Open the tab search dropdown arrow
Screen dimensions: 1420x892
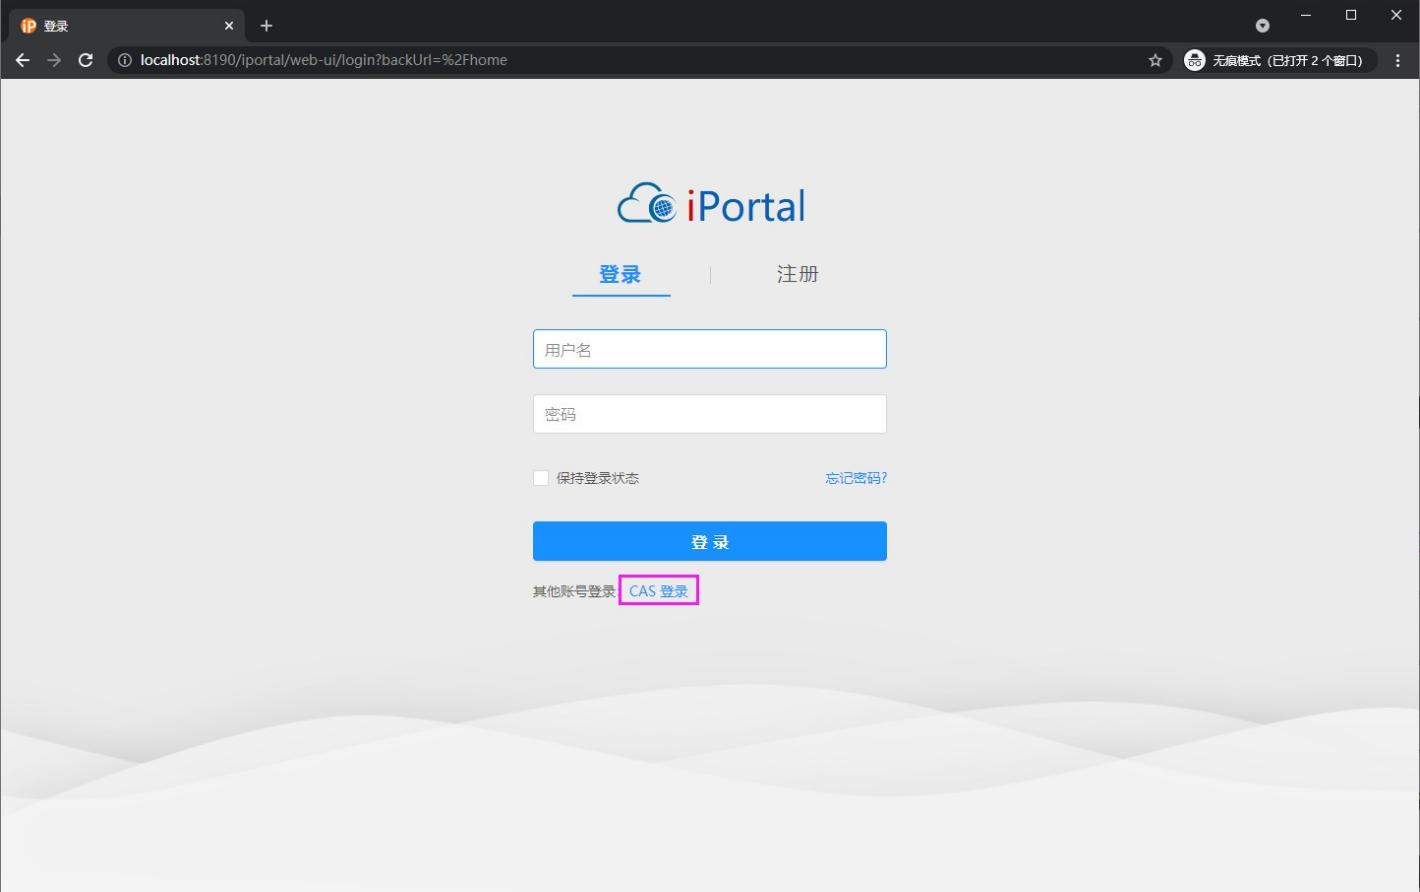1262,25
